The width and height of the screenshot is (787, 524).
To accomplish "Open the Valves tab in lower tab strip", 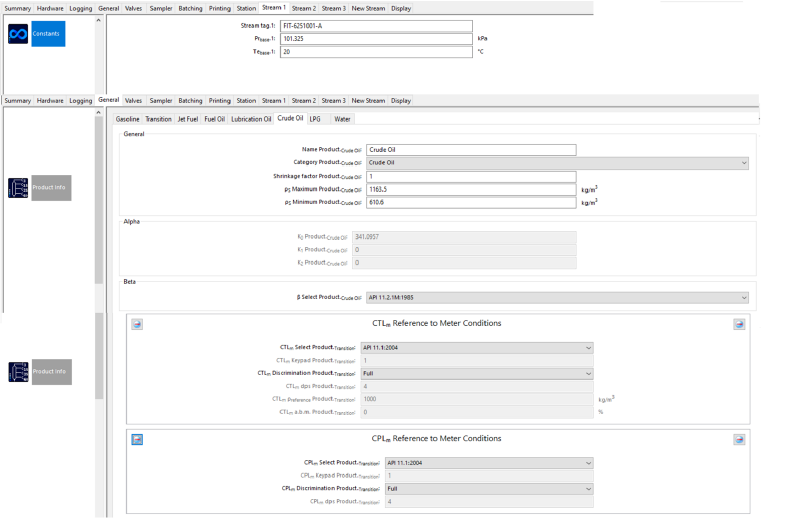I will (133, 101).
